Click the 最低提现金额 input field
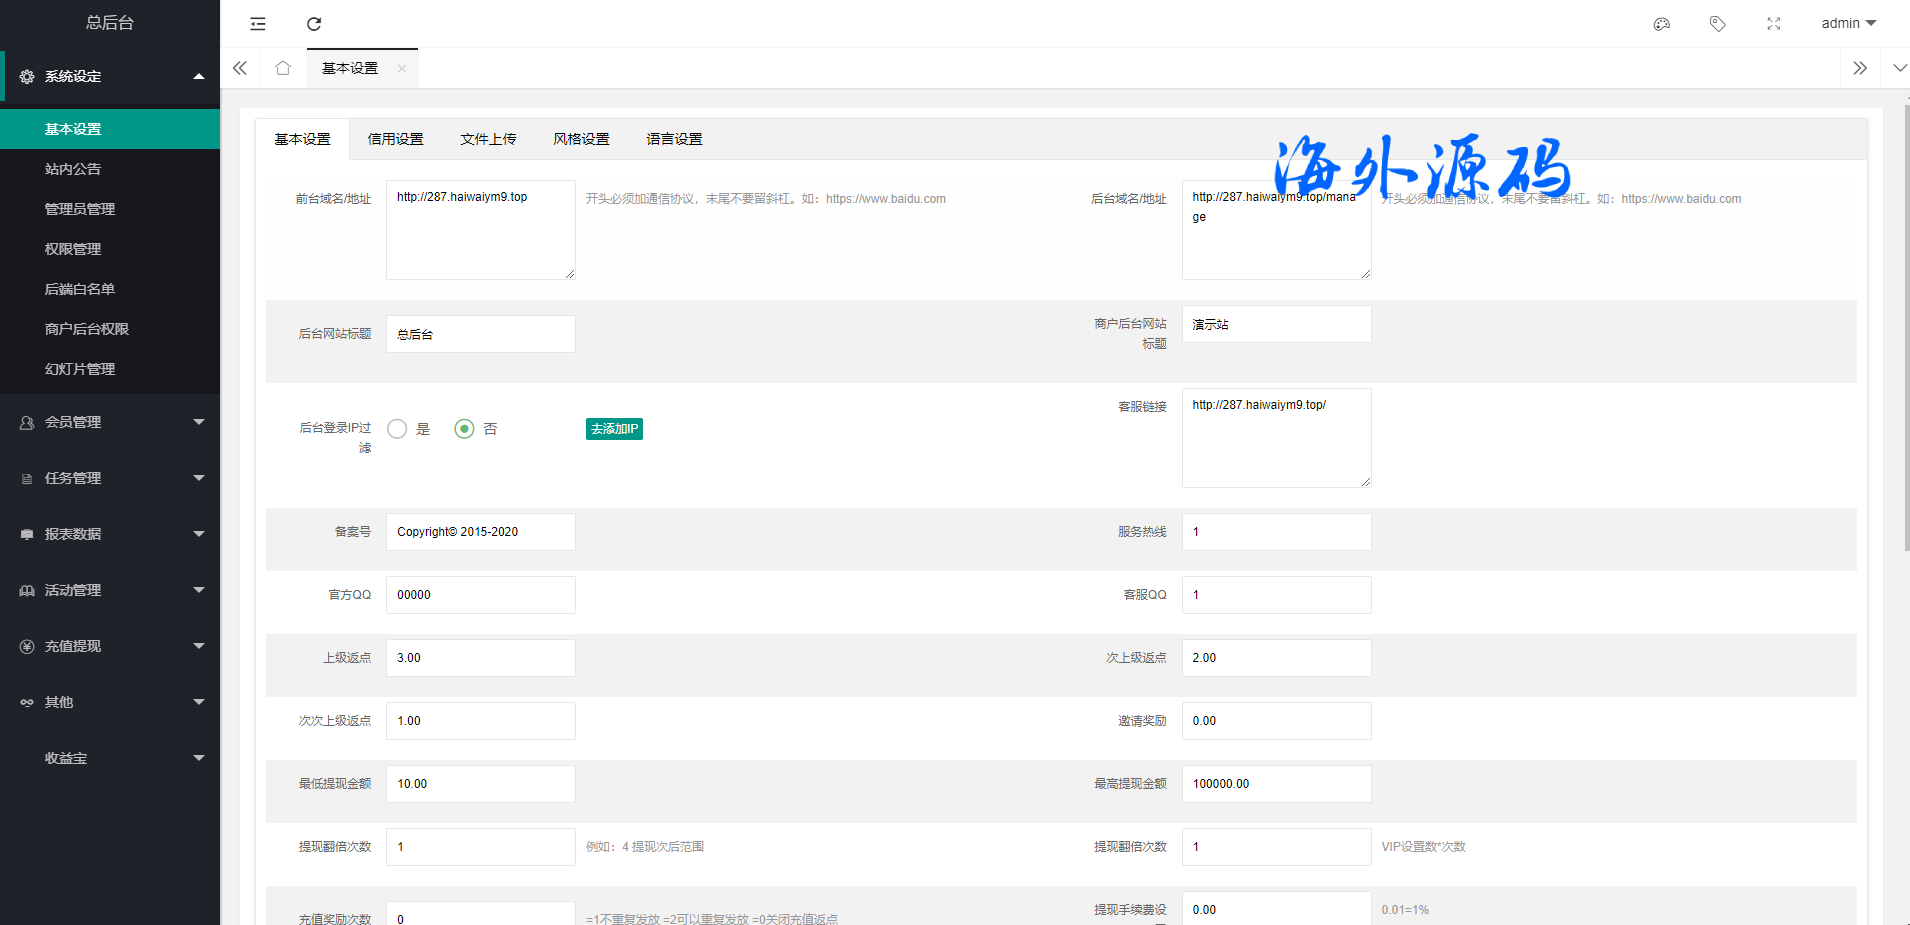The width and height of the screenshot is (1910, 925). click(x=480, y=784)
